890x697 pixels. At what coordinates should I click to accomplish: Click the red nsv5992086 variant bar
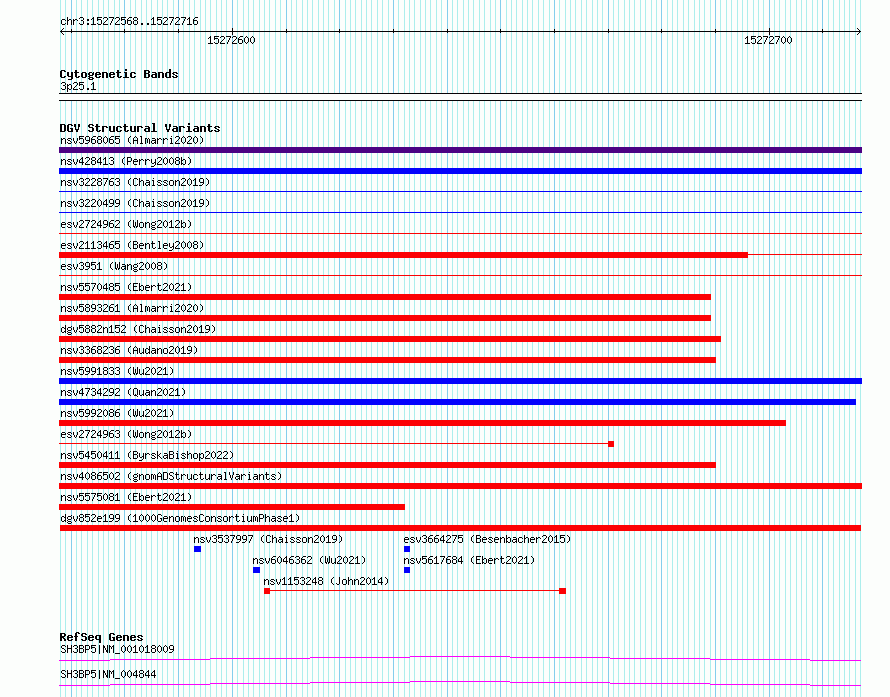point(423,423)
